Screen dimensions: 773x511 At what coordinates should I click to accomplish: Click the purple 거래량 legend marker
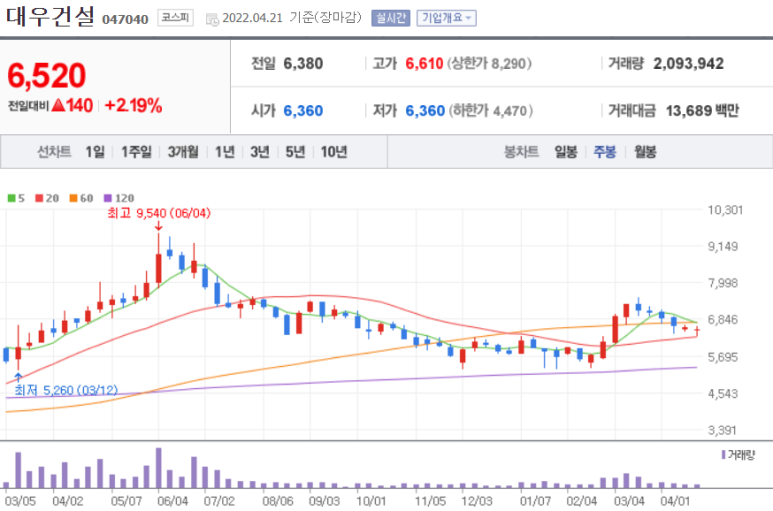click(723, 455)
